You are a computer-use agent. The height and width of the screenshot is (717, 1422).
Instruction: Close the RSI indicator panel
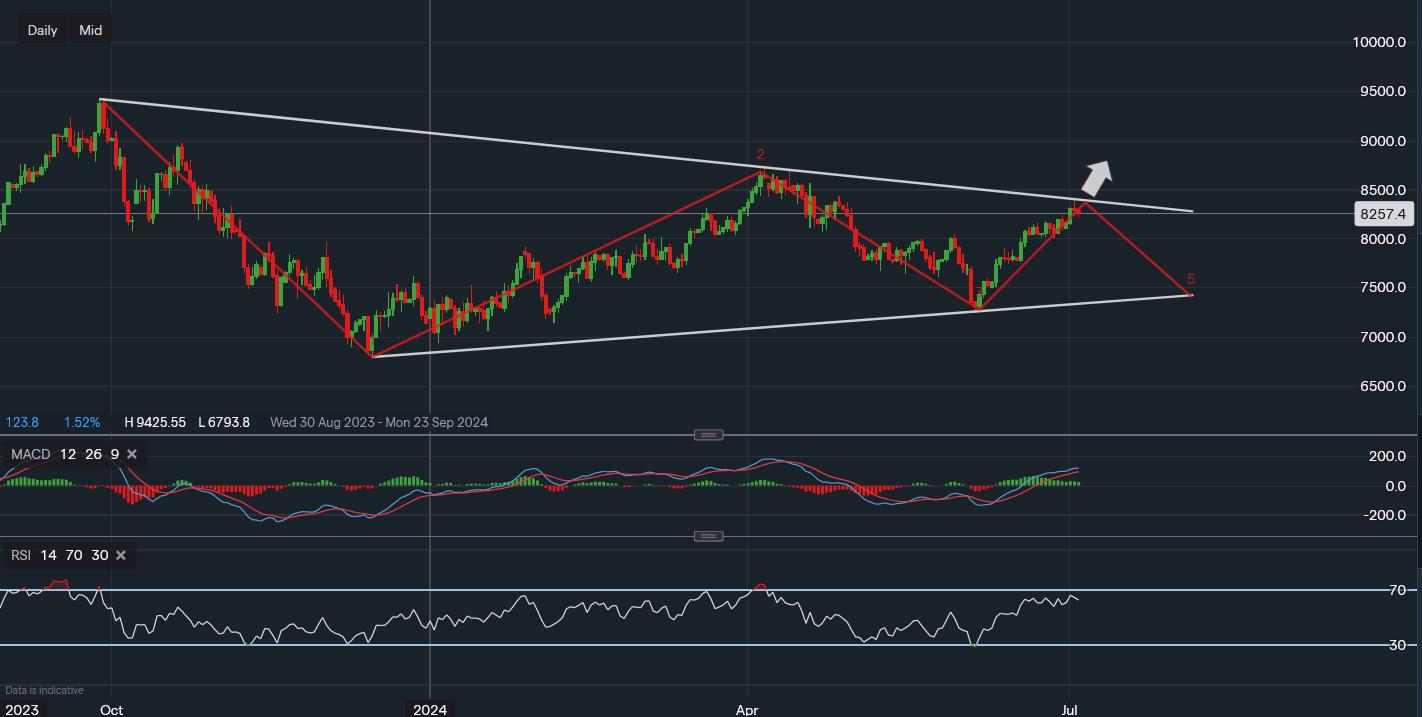[121, 555]
